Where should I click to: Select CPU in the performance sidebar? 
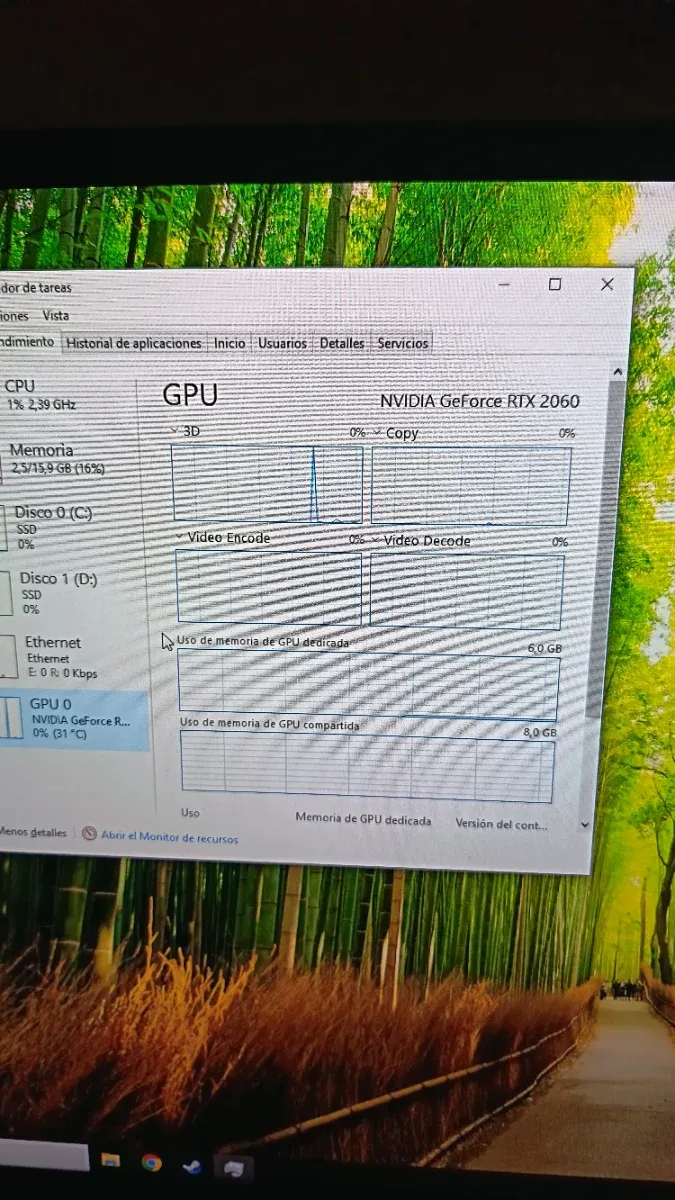70,394
